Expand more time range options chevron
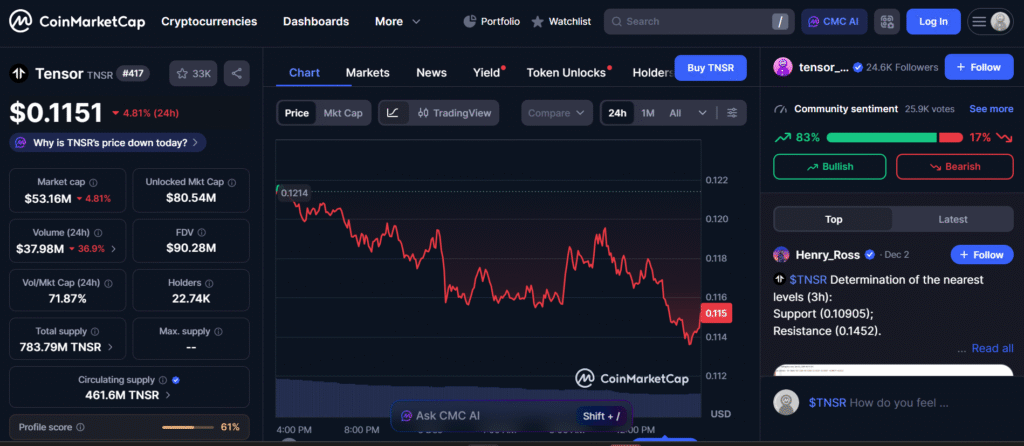Screen dimensions: 1024x446 (703, 113)
